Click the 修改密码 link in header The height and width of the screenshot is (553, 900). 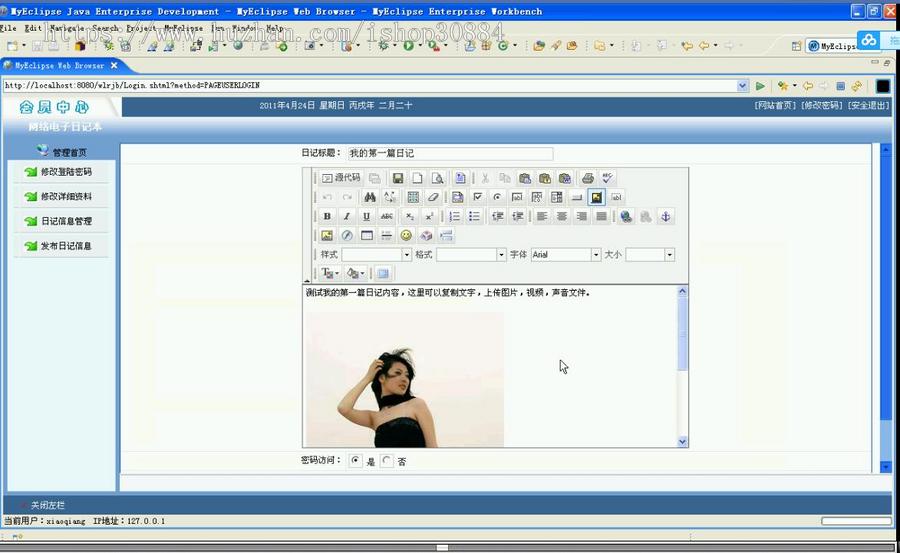822,105
